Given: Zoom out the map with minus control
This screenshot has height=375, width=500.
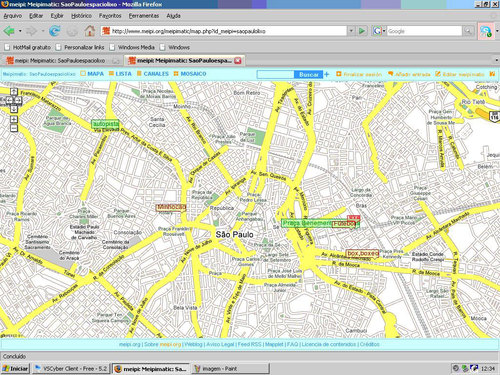Looking at the screenshot, I should click(x=14, y=128).
